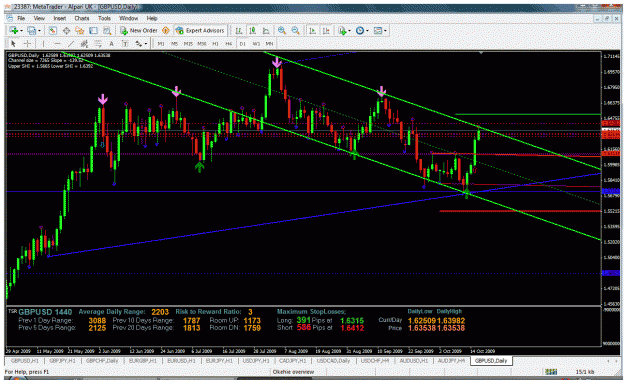This screenshot has width=625, height=380.
Task: Expand the Indicators dropdown arrow
Action: click(350, 31)
